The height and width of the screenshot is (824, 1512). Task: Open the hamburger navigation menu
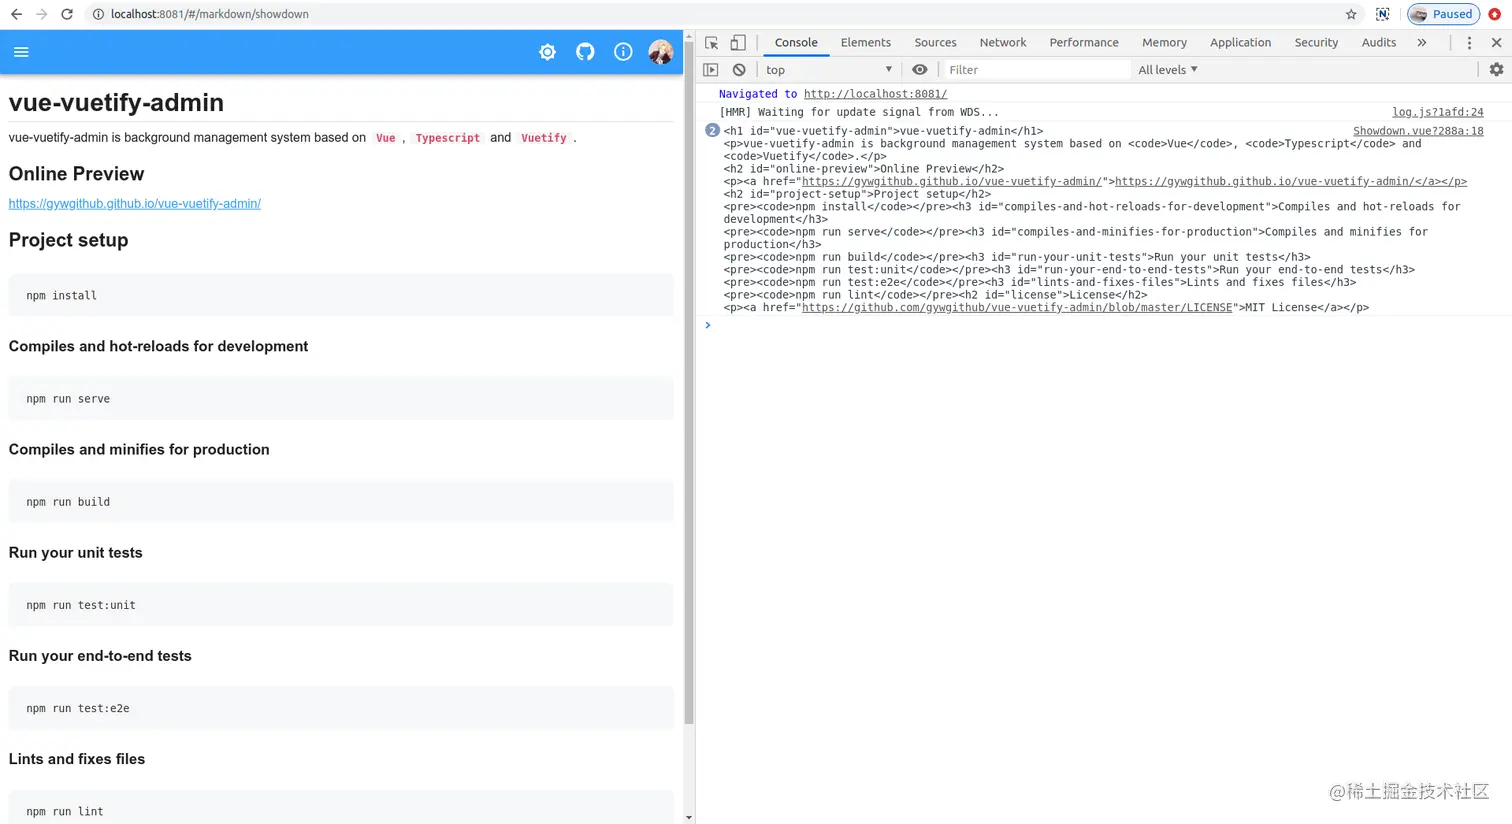click(21, 52)
